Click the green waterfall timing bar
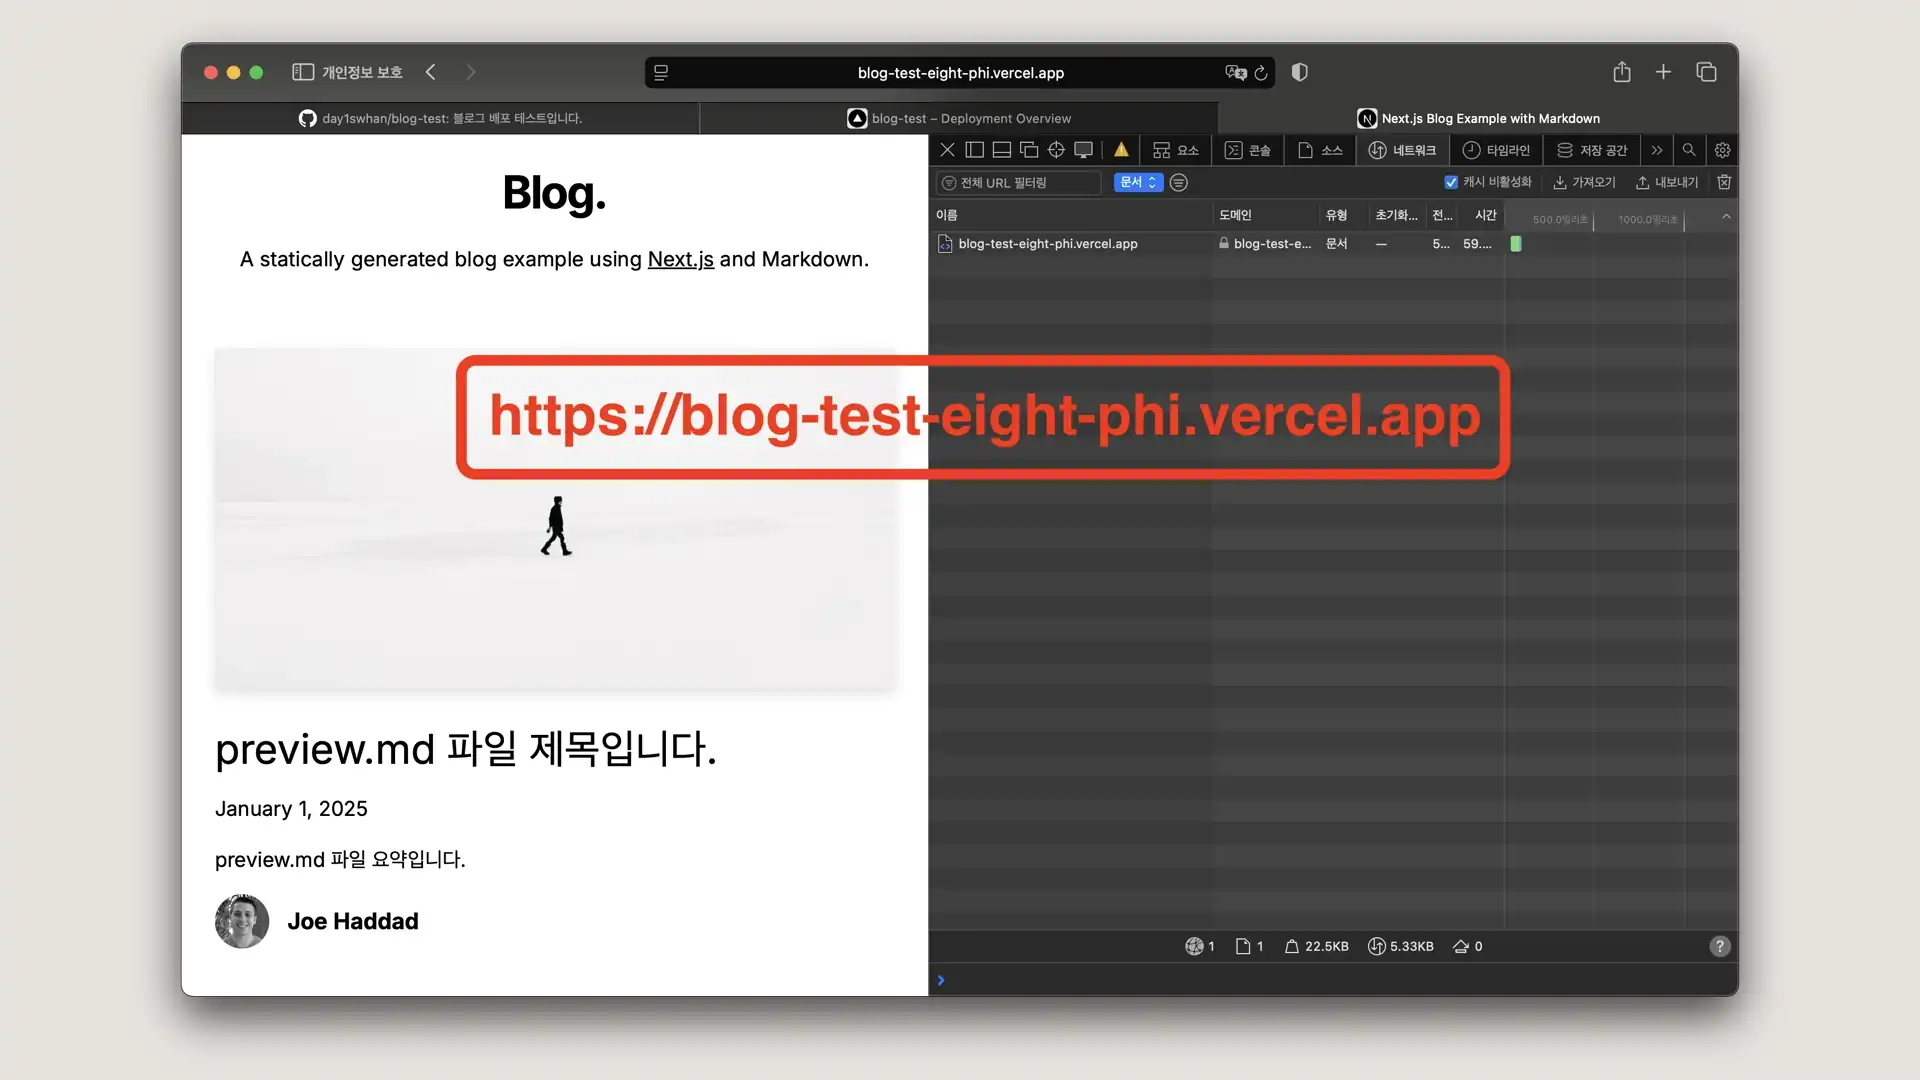Image resolution: width=1920 pixels, height=1080 pixels. pos(1516,244)
